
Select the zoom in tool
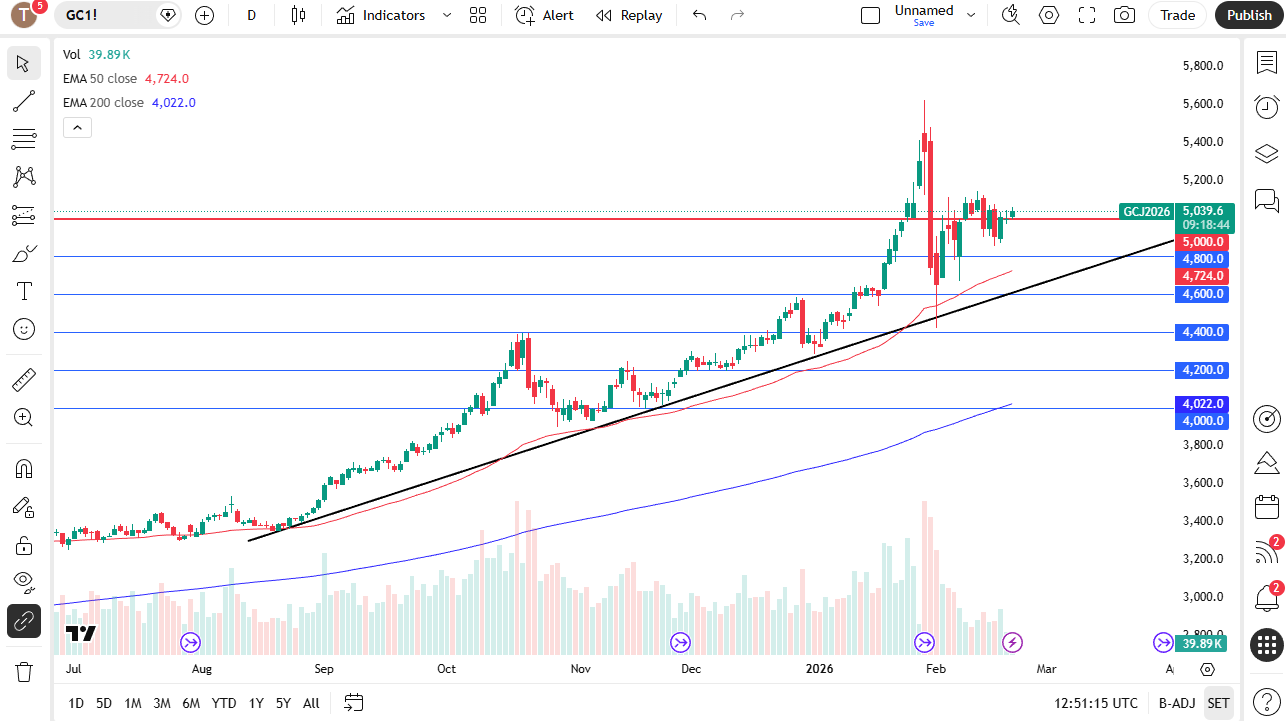24,417
